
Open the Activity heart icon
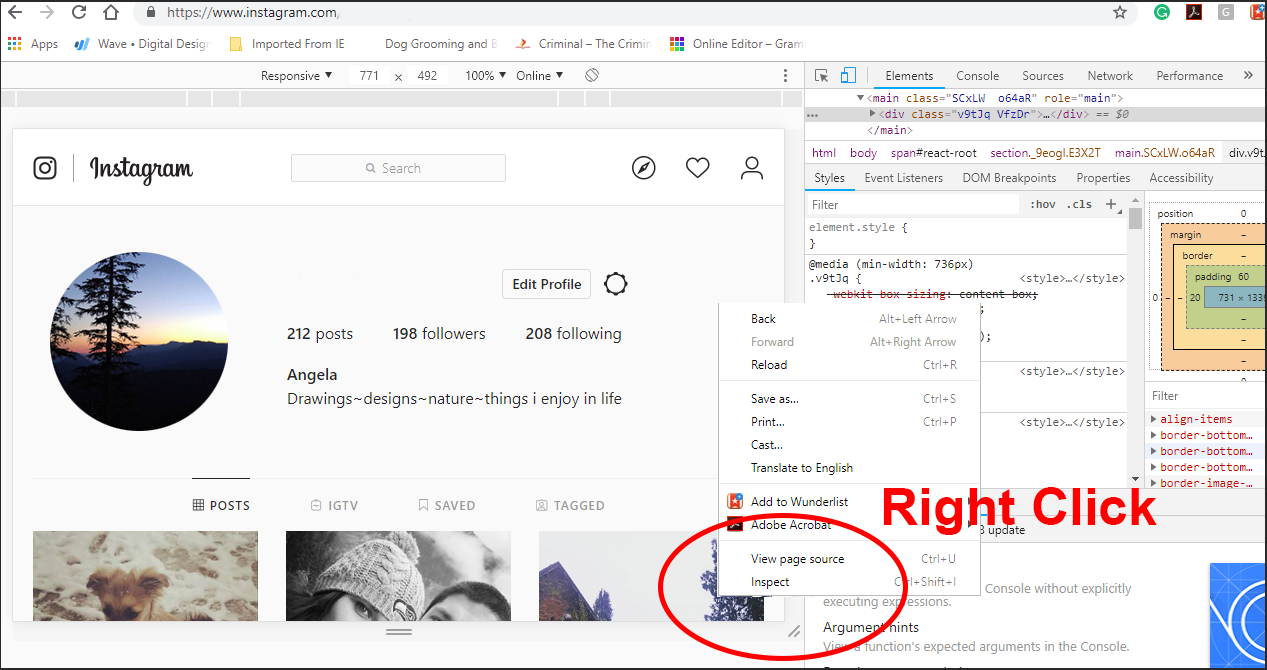697,168
